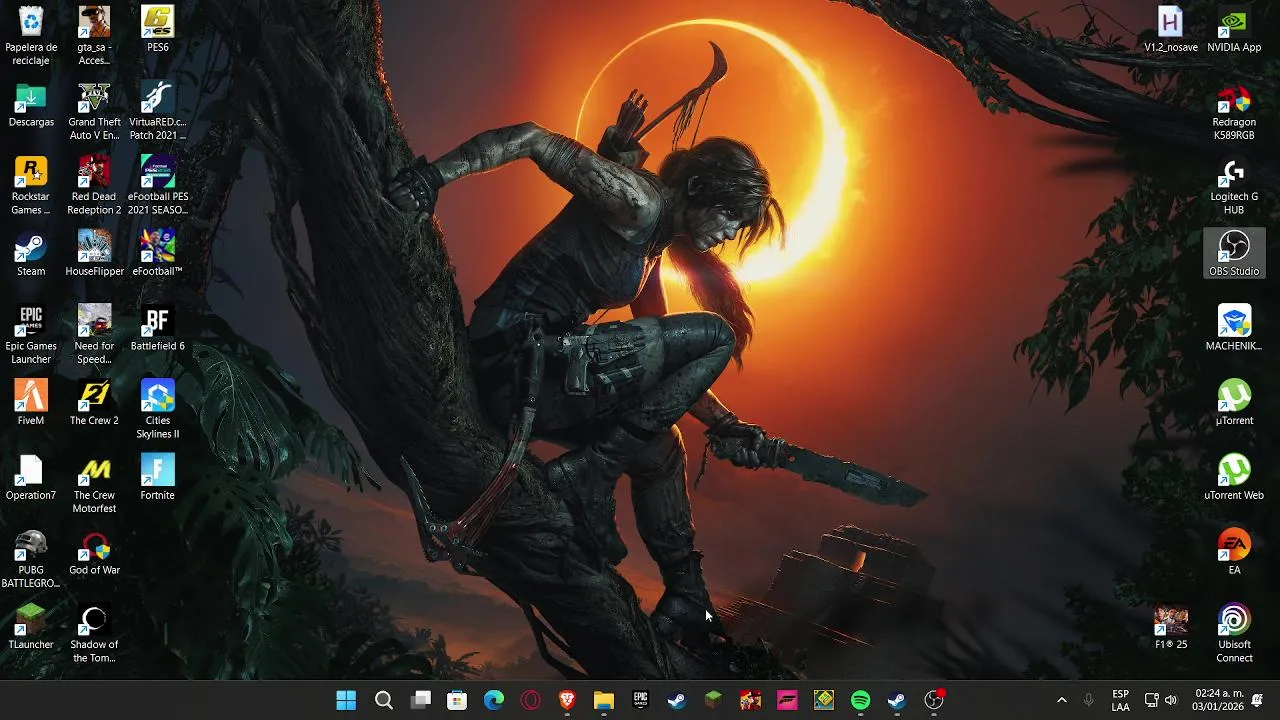Open the Steam desktop shortcut

[x=31, y=254]
